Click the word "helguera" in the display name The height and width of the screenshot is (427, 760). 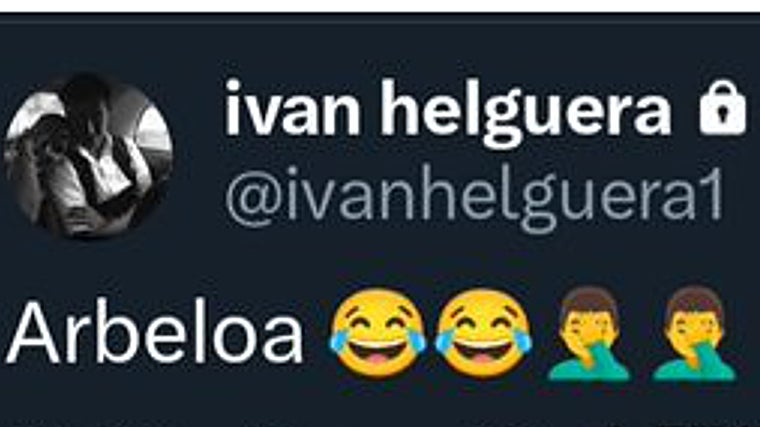tap(526, 111)
